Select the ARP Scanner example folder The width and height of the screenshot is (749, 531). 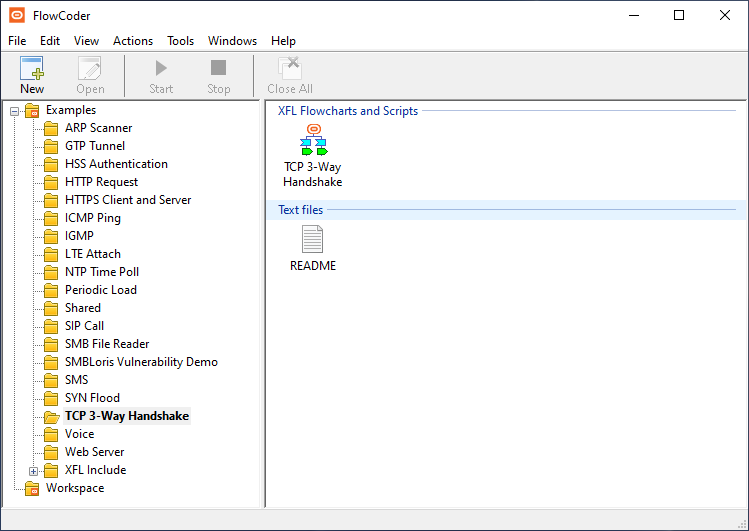[98, 128]
